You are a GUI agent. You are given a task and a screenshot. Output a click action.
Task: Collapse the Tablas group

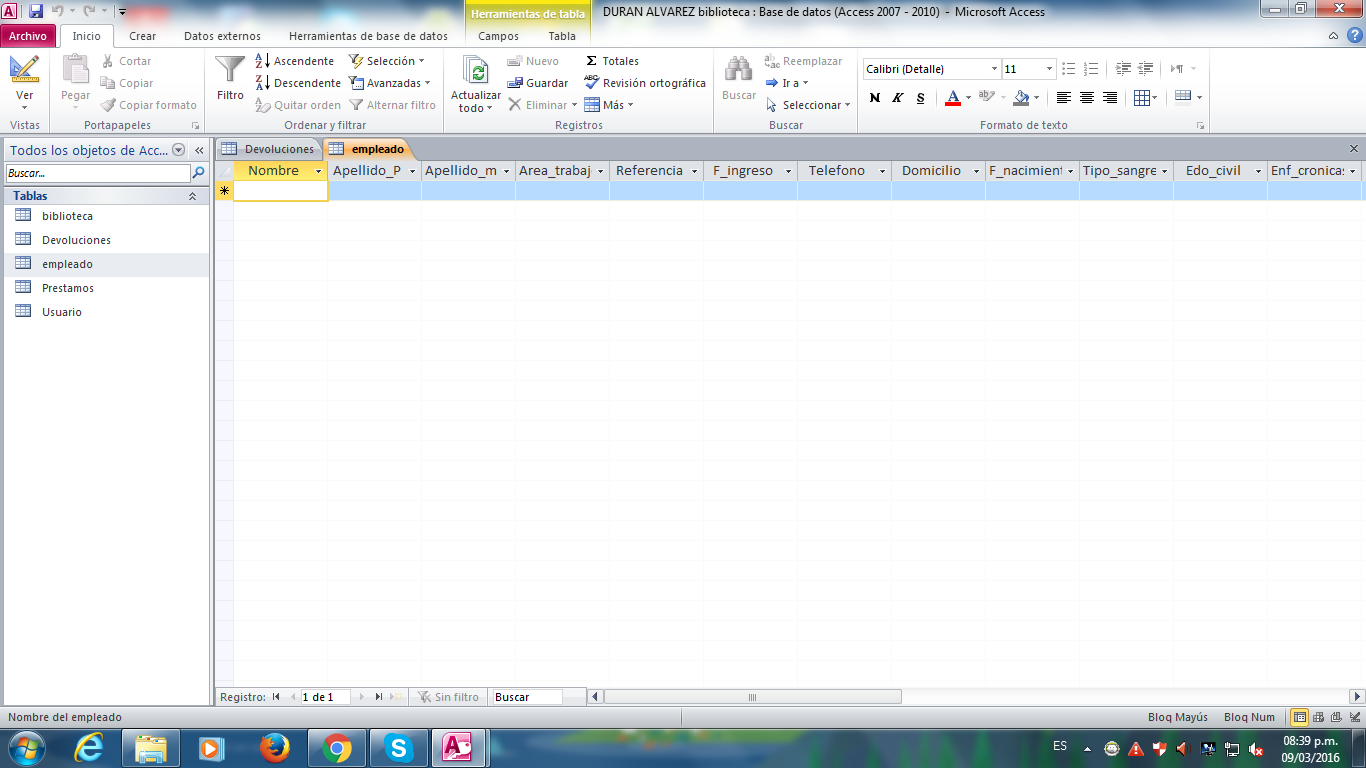192,196
